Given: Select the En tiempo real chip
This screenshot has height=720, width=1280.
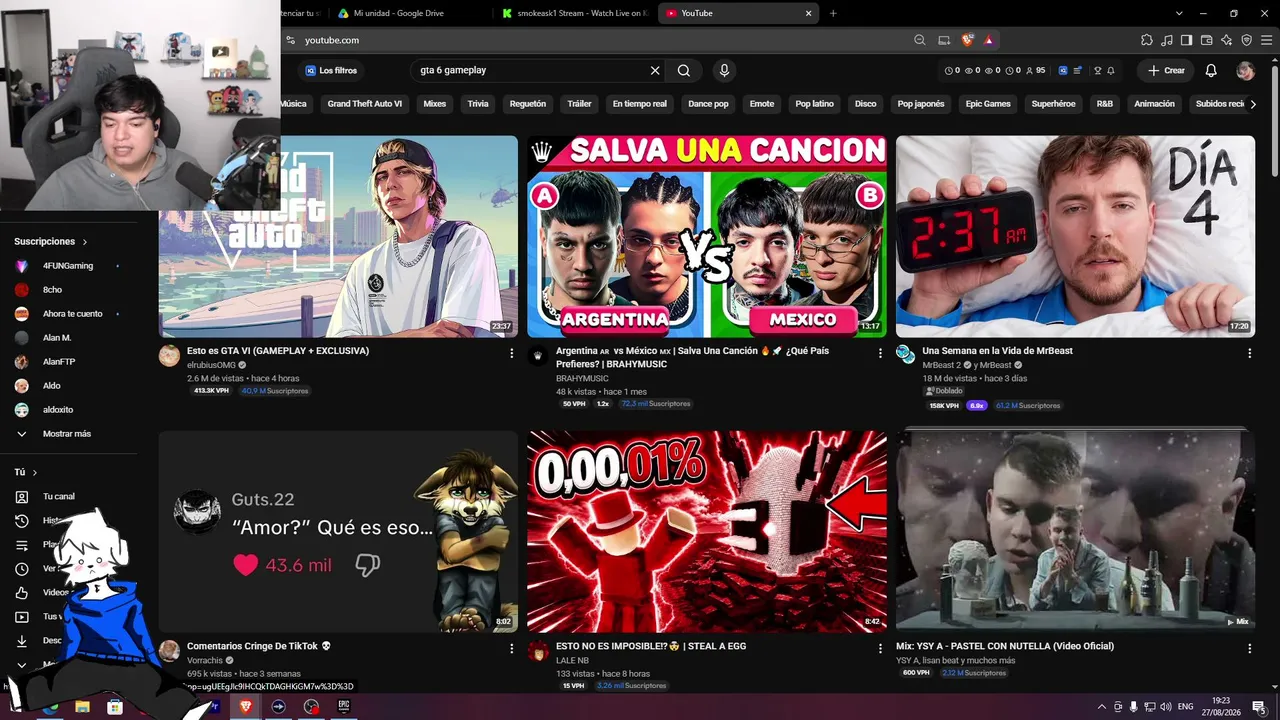Looking at the screenshot, I should tap(640, 104).
